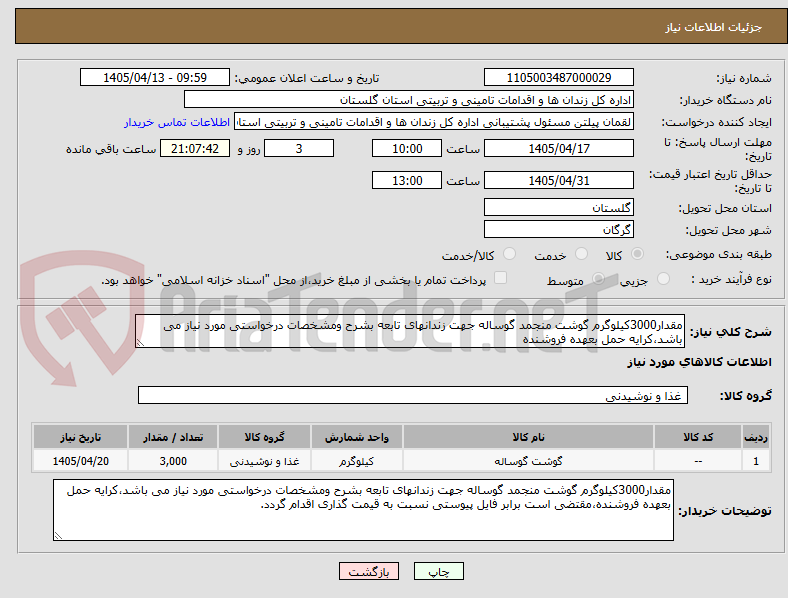Click the توضیحات خریدار text area
The height and width of the screenshot is (598, 788).
click(x=363, y=510)
